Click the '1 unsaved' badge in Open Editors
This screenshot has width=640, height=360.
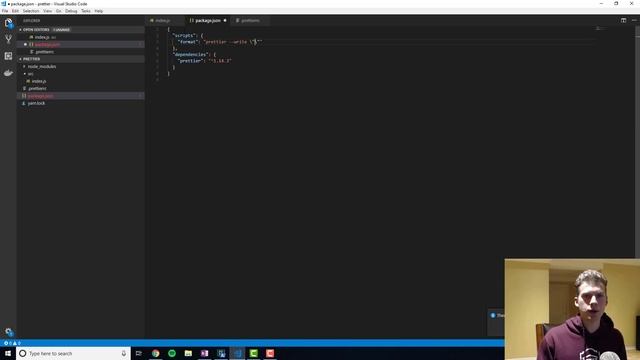tap(61, 30)
